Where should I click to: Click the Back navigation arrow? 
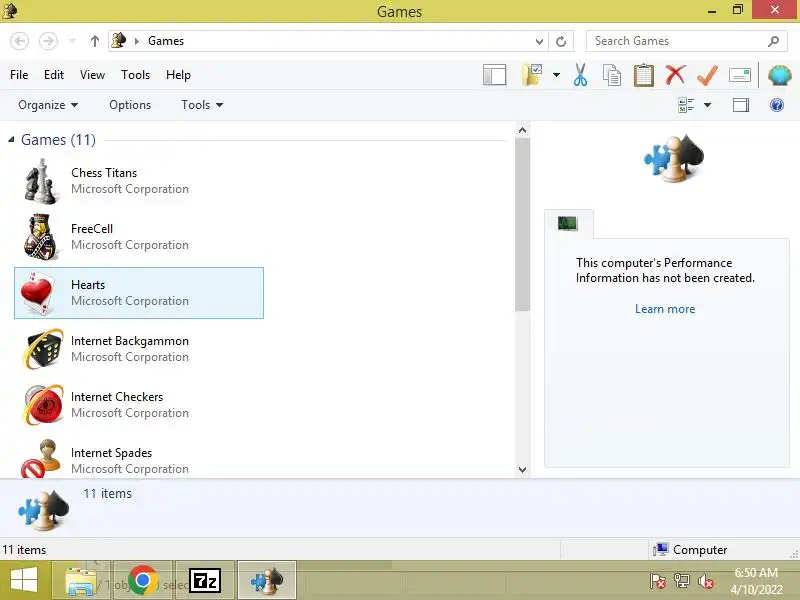click(x=19, y=41)
